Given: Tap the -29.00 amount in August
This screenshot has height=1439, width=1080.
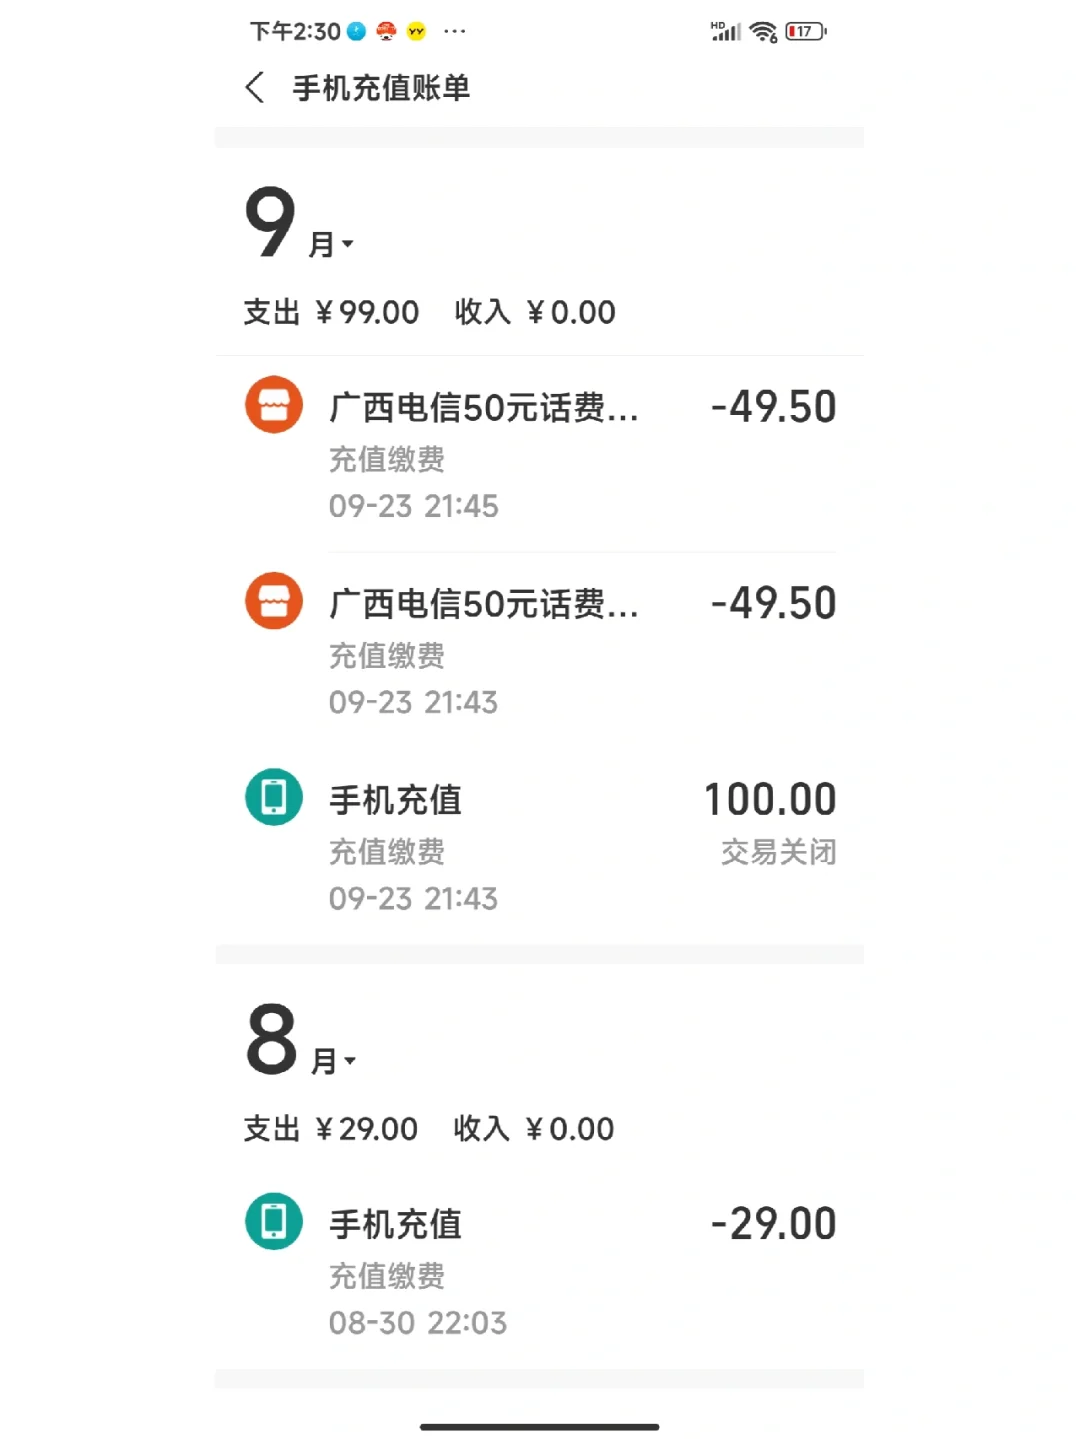Looking at the screenshot, I should pos(773,1224).
